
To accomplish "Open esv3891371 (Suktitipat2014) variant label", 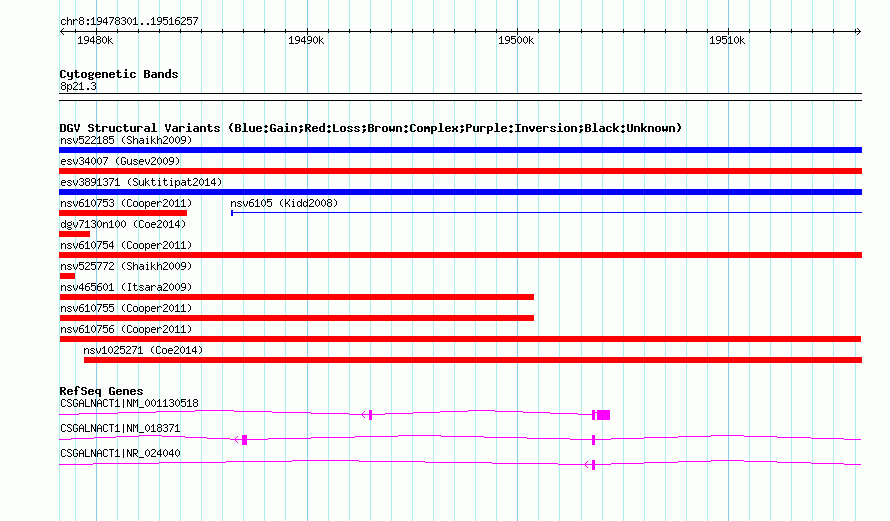I will [141, 182].
